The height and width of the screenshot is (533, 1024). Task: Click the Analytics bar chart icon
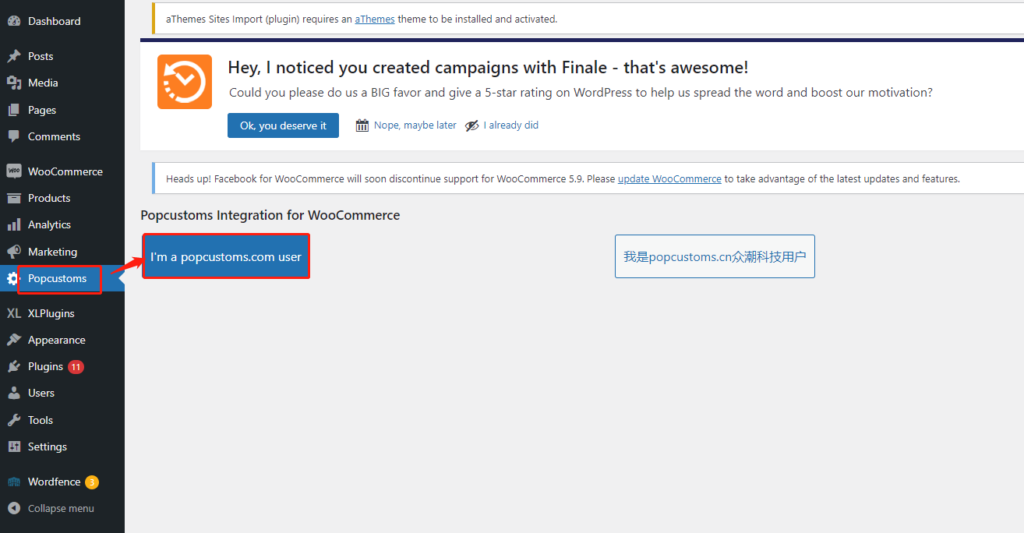(14, 225)
